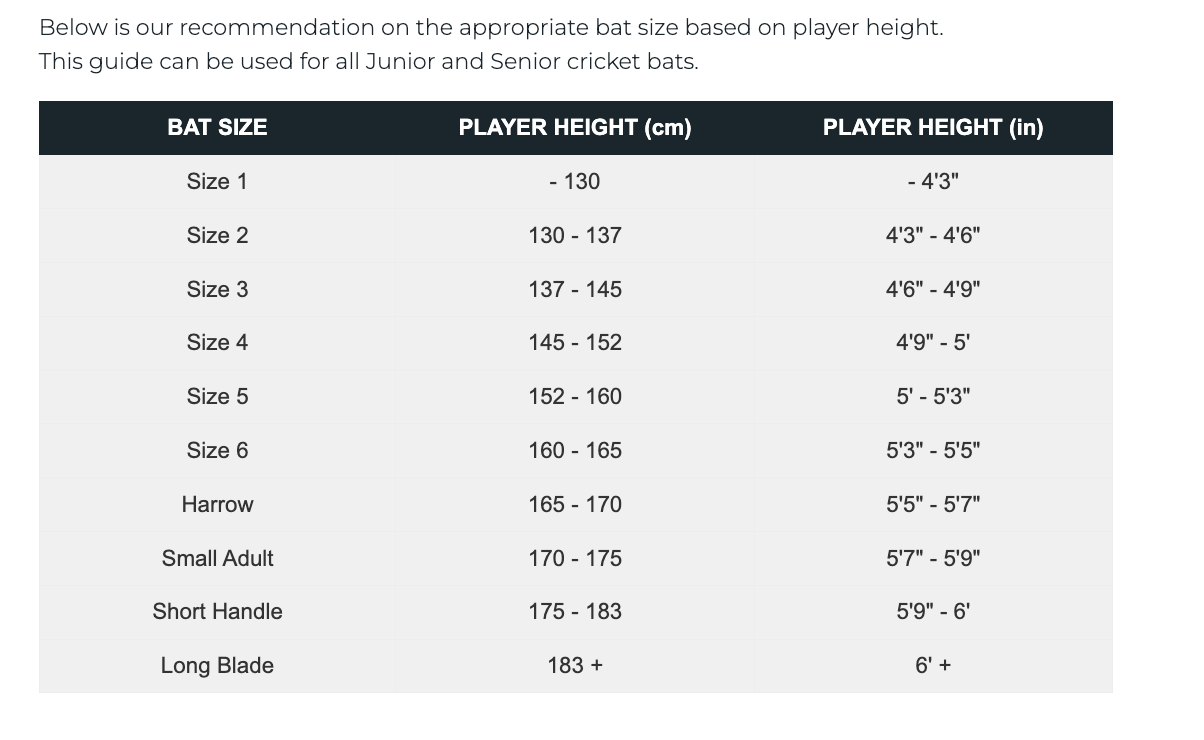The width and height of the screenshot is (1204, 740).
Task: Click the Junior and Senior cricket bats sentence
Action: 368,62
